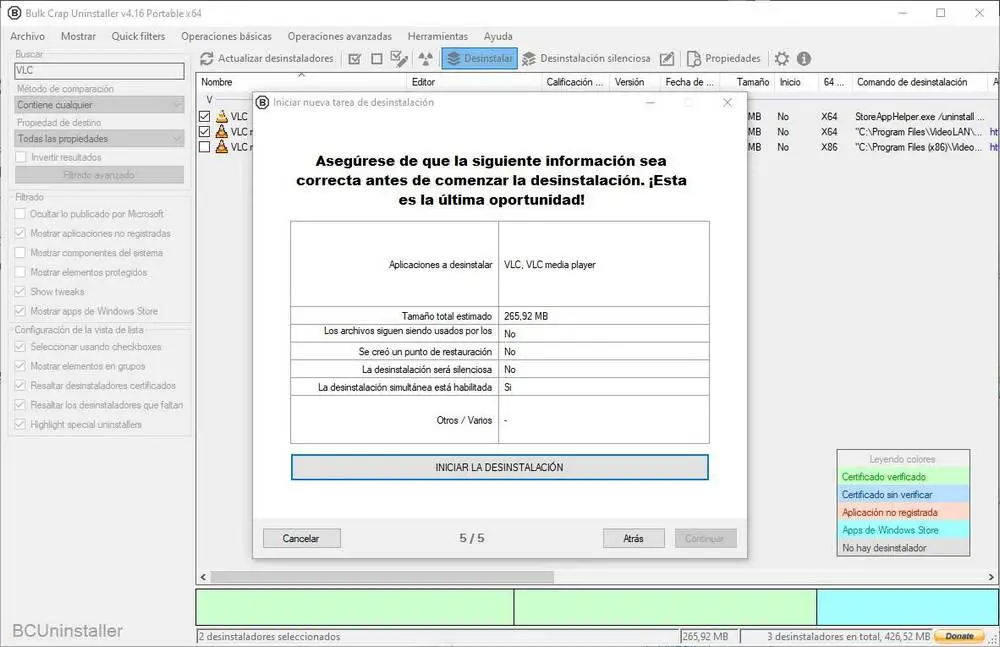Click Apps de Windows Store cyan legend
This screenshot has height=647, width=1000.
(903, 530)
